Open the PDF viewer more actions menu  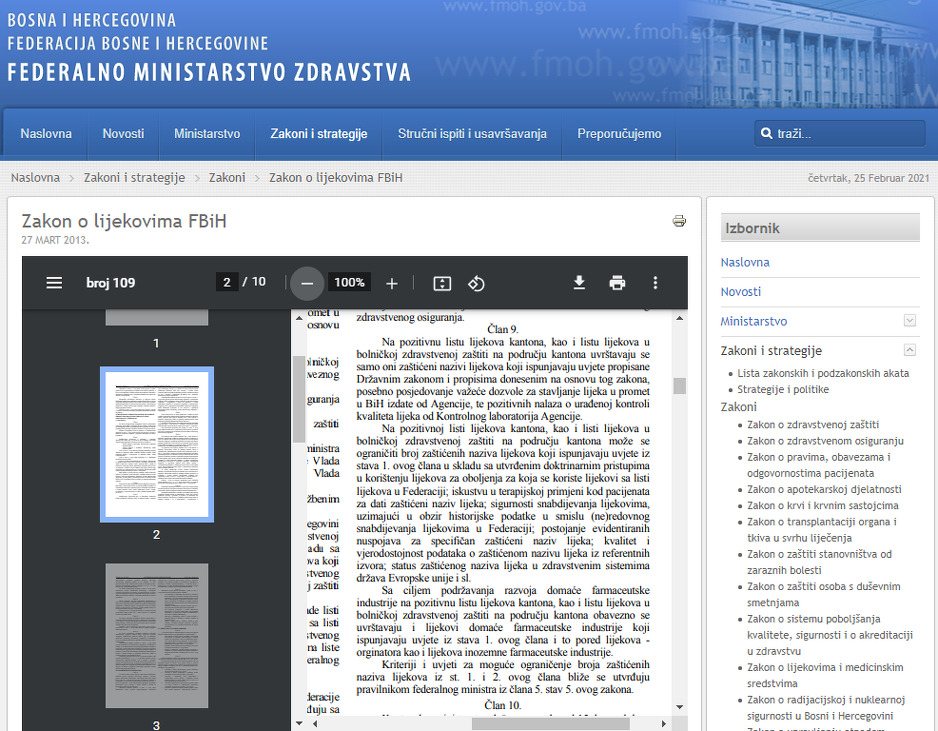[x=655, y=283]
